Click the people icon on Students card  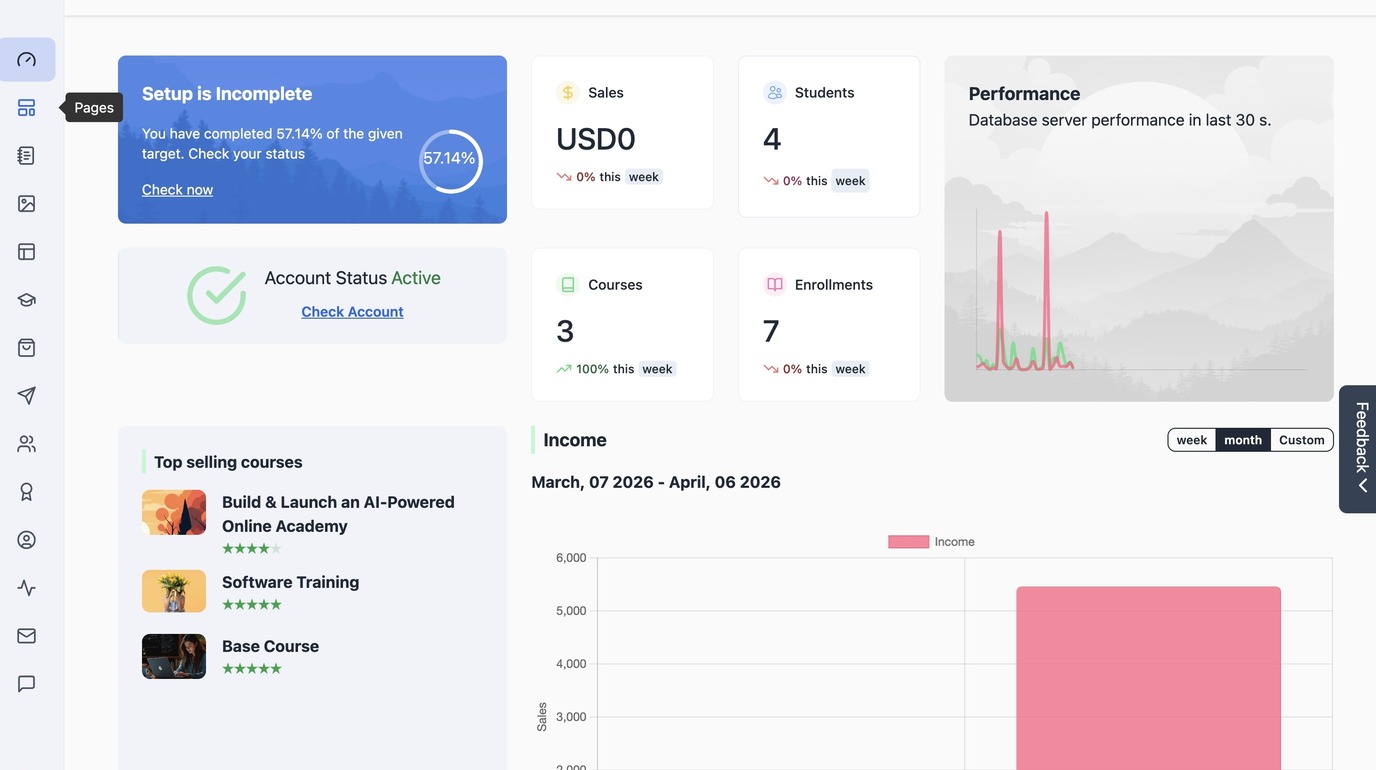click(x=775, y=93)
